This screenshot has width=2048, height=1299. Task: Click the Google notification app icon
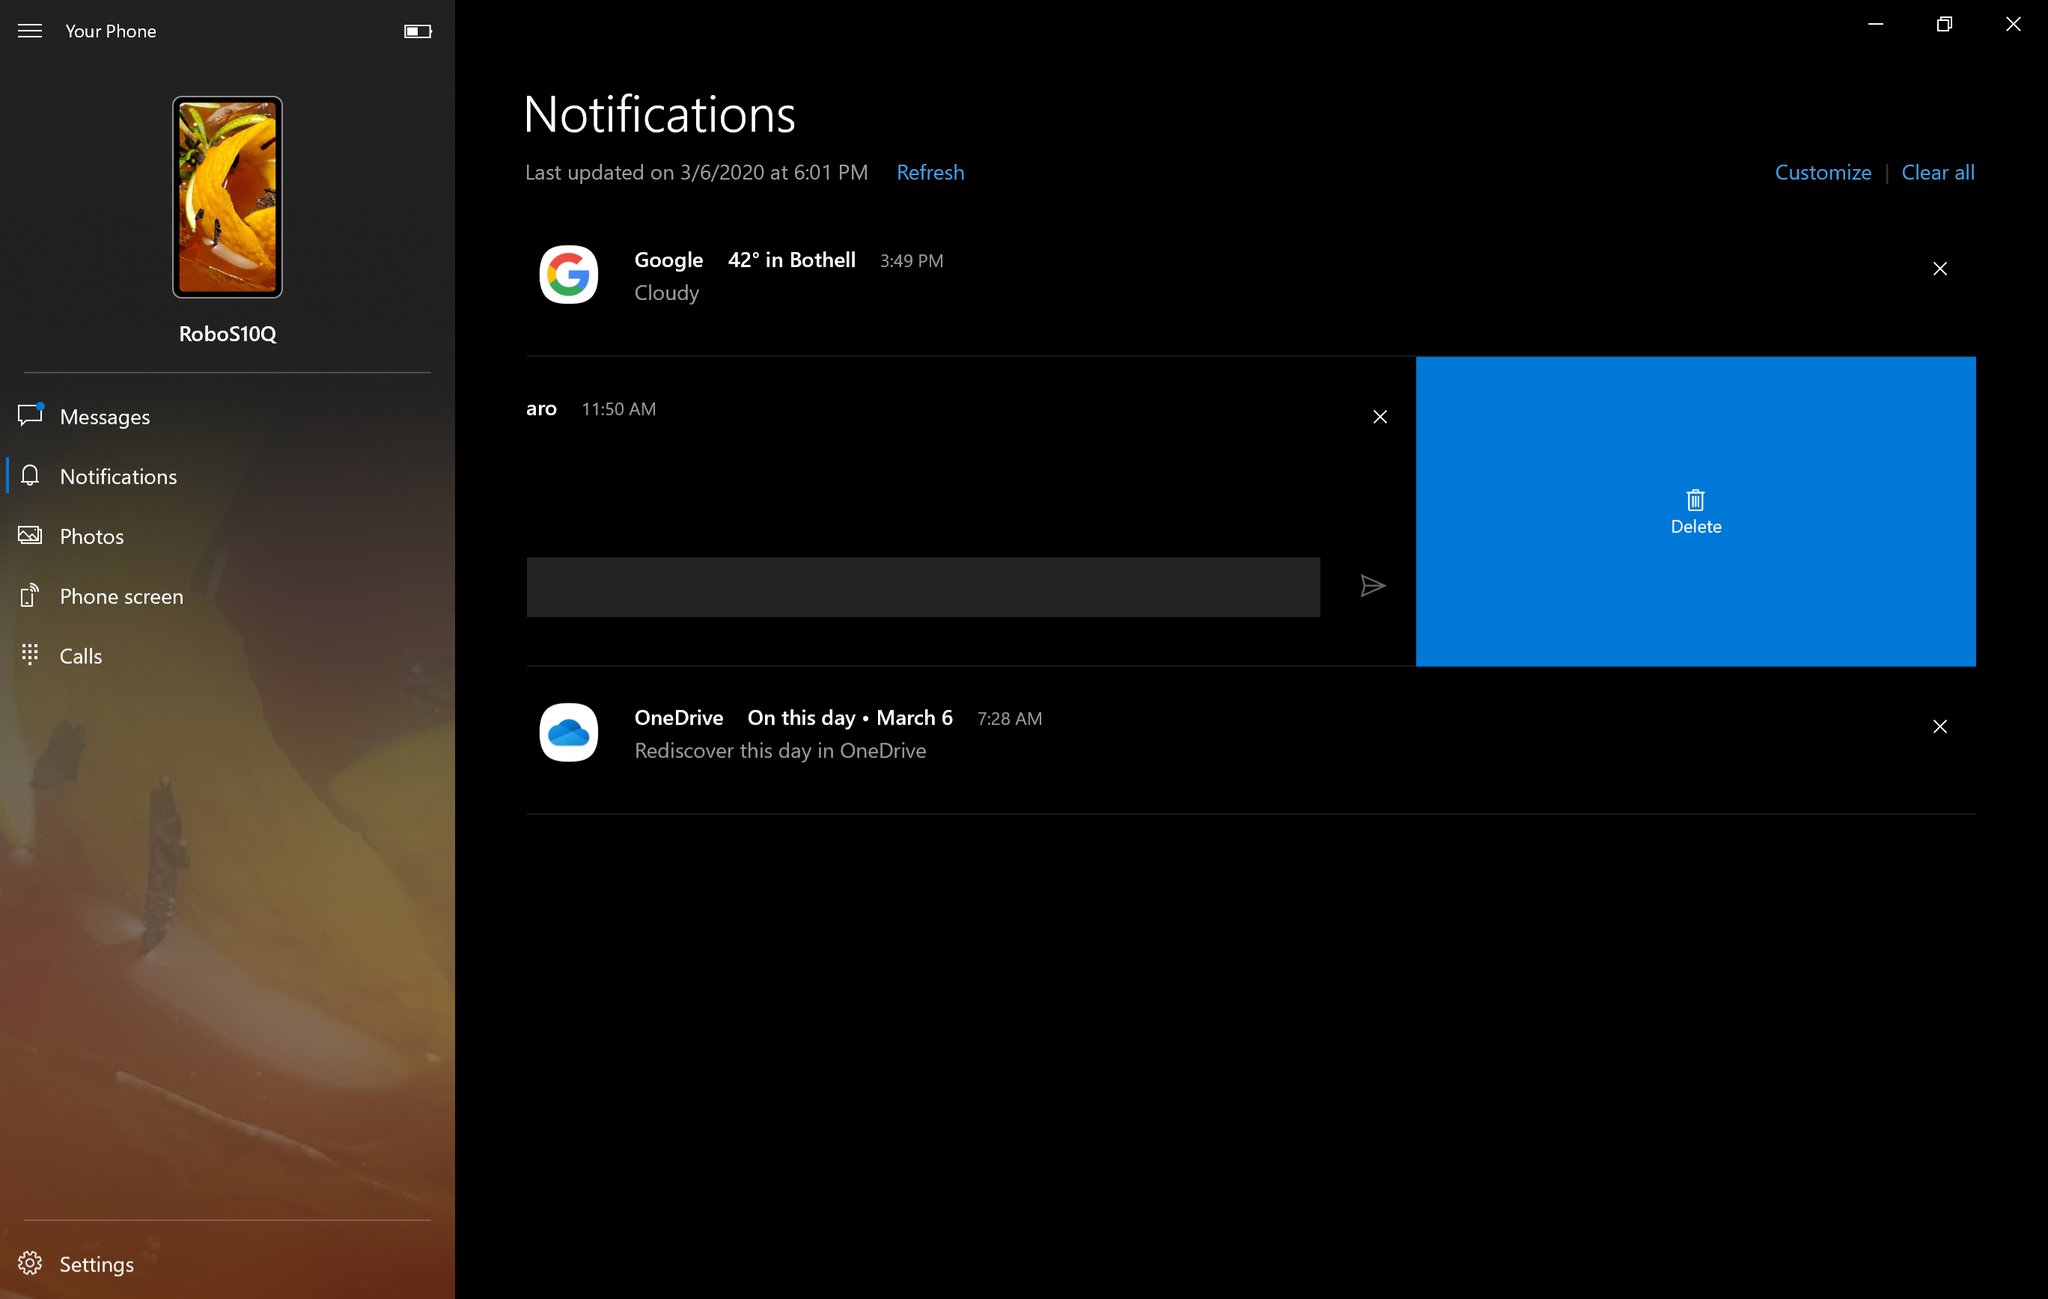pos(569,273)
